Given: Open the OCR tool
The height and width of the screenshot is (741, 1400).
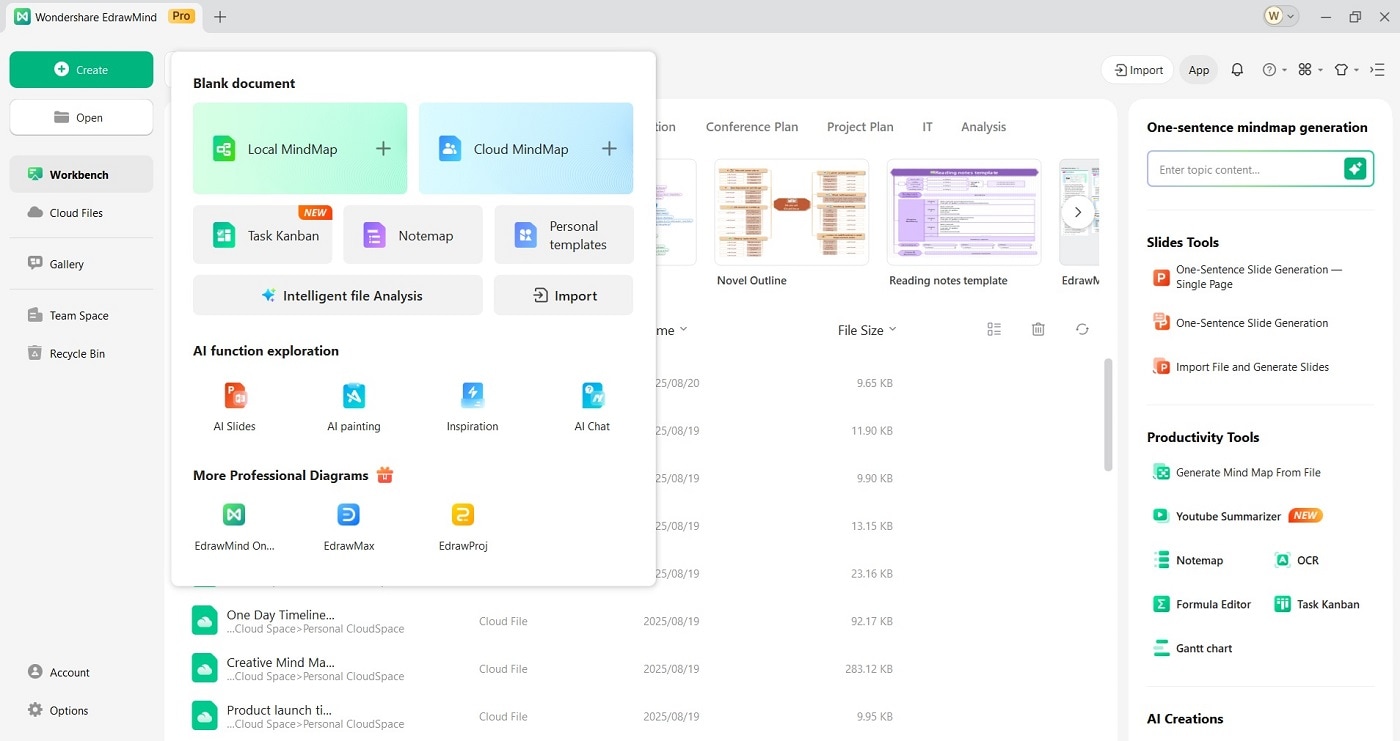Looking at the screenshot, I should [1297, 560].
